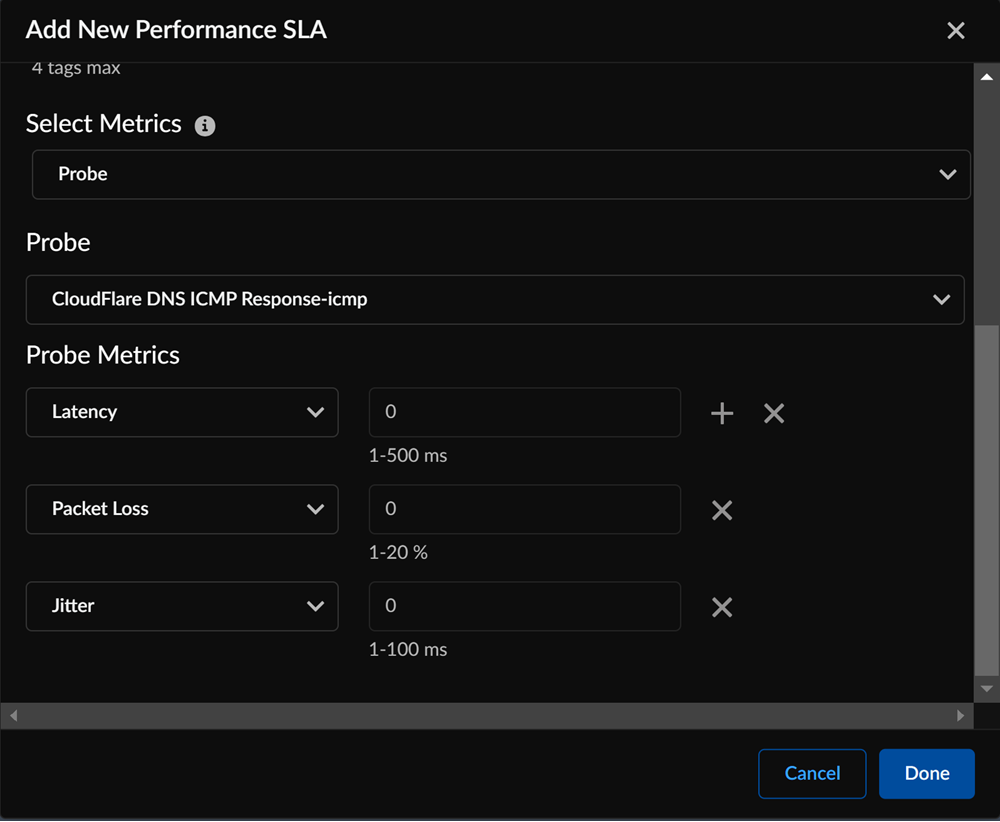
Task: Confirm with the Done button
Action: (926, 773)
